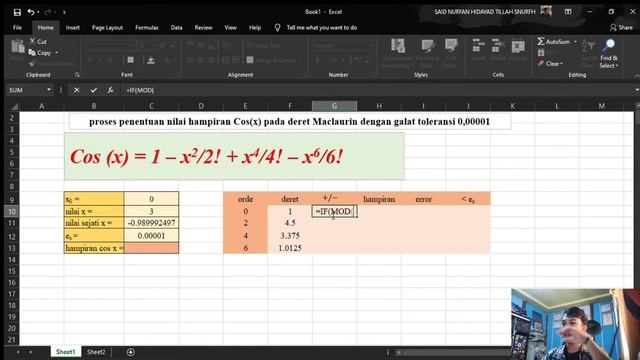Go to next sheet with right arrow
The width and height of the screenshot is (640, 360).
tap(30, 352)
